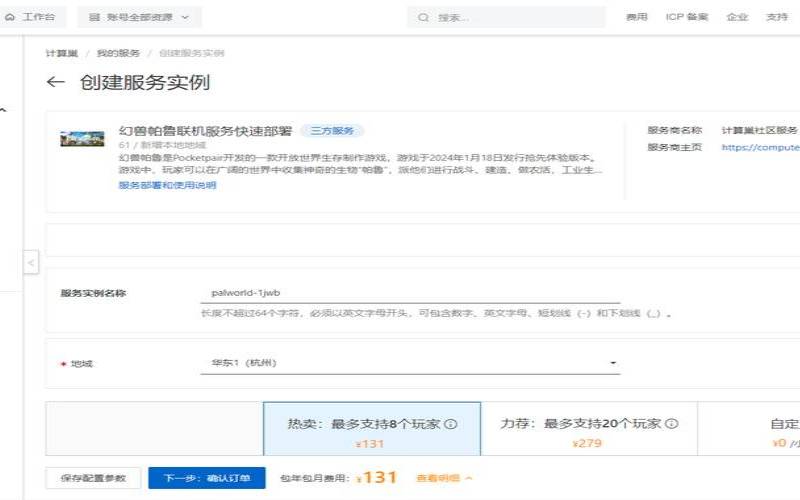Click the 服务实例名称 input field
Viewport: 800px width, 500px height.
[410, 293]
